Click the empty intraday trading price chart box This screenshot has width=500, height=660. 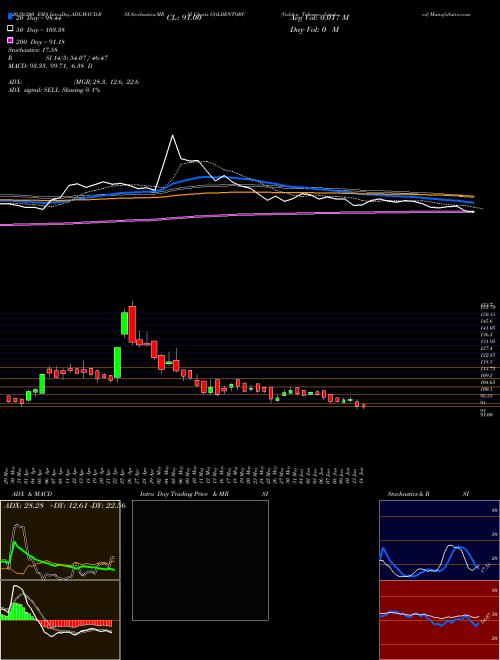pyautogui.click(x=200, y=560)
